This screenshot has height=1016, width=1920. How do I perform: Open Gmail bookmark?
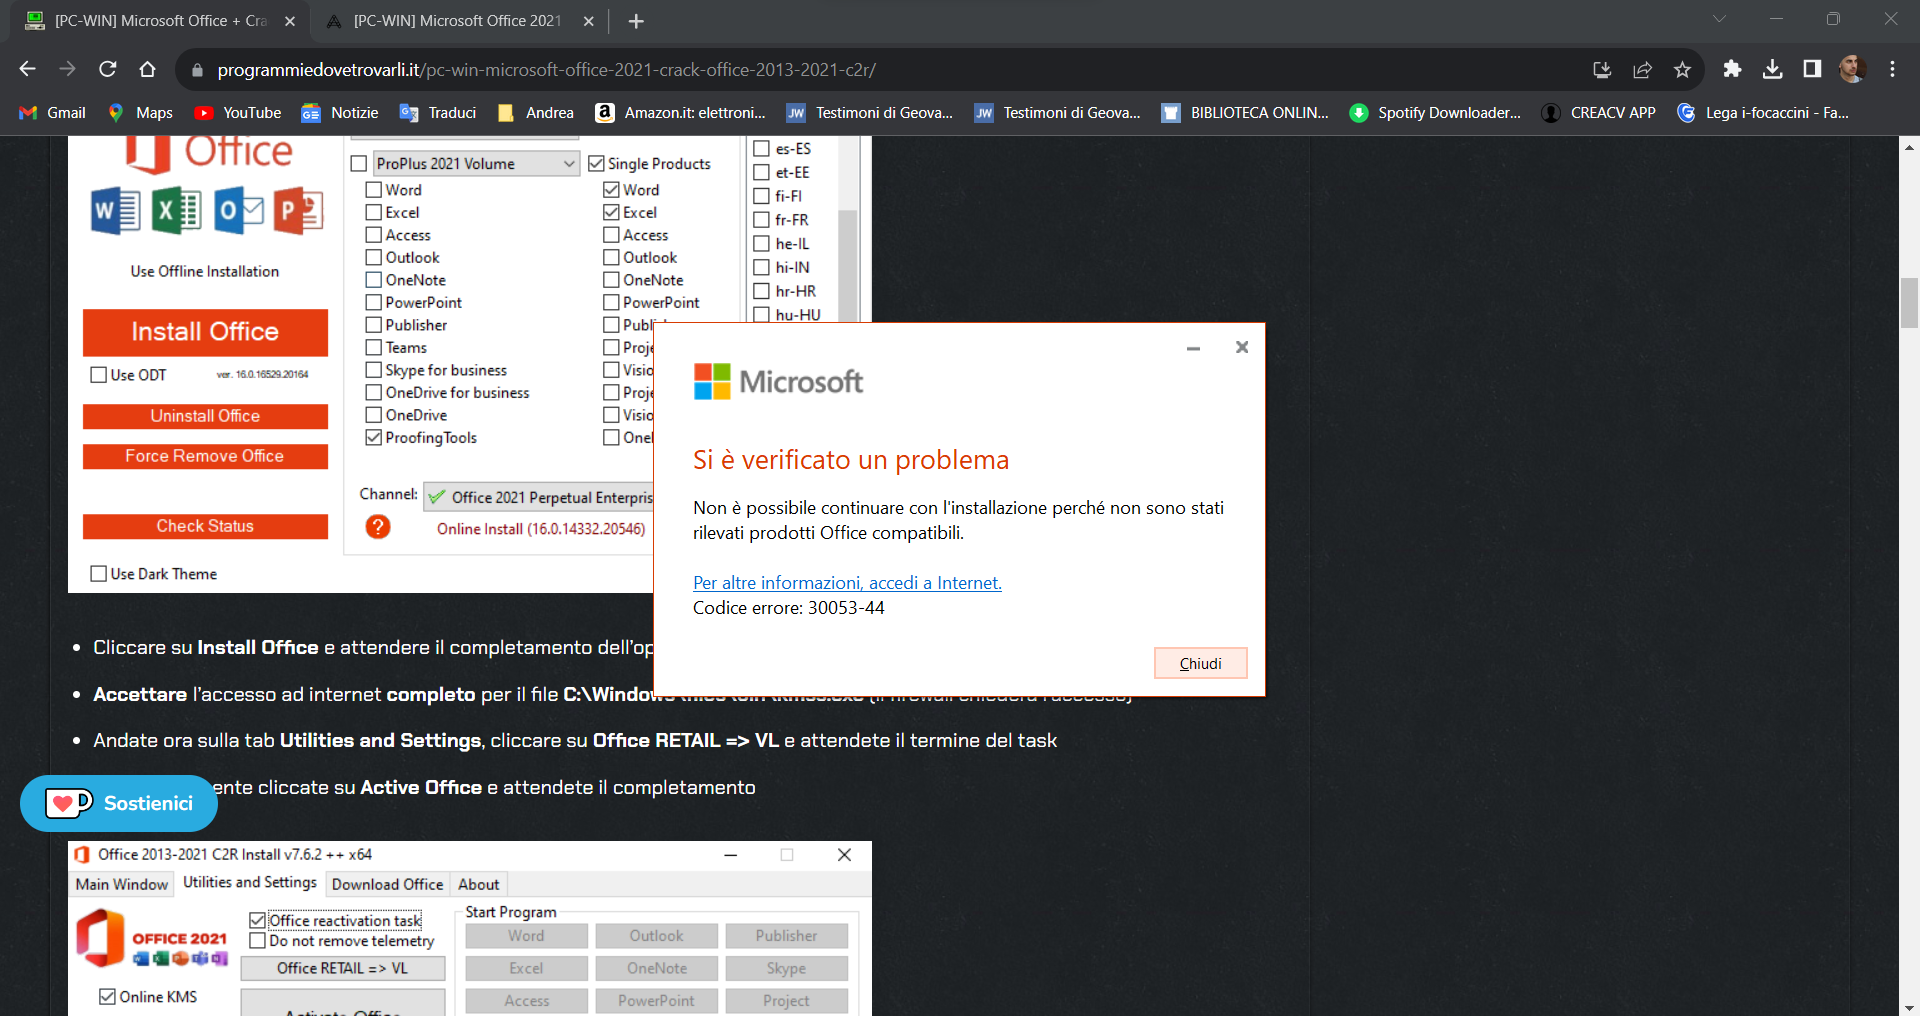pyautogui.click(x=53, y=113)
